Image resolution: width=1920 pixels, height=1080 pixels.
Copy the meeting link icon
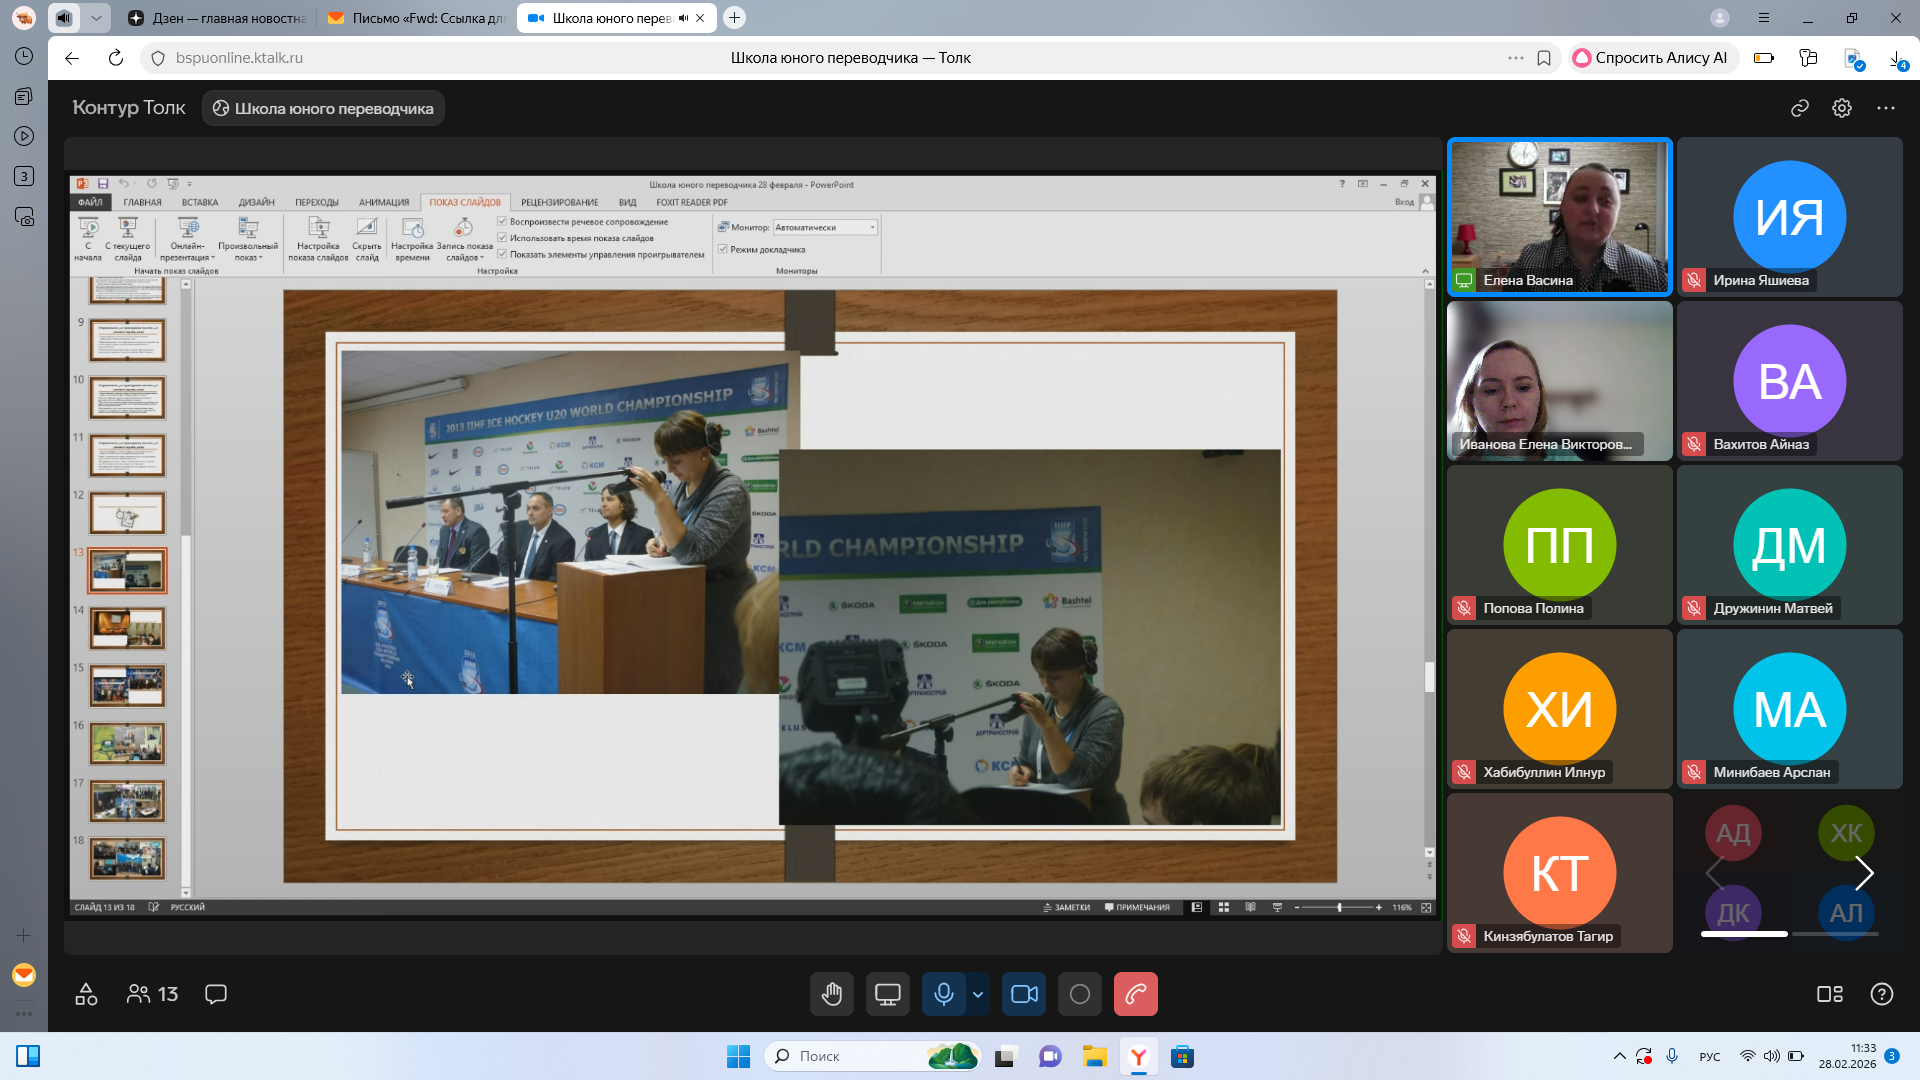click(1800, 108)
